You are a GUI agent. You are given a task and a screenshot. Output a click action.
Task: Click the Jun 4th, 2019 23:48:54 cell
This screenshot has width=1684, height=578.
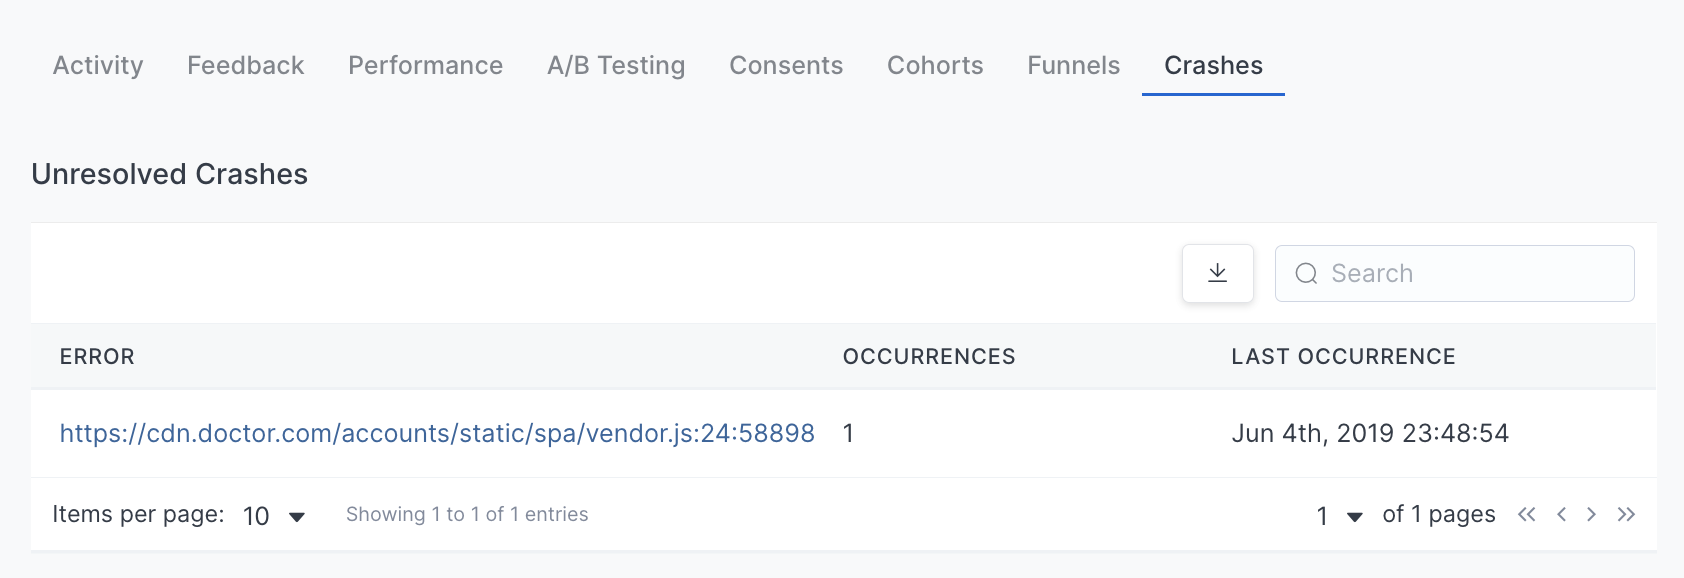[1370, 433]
